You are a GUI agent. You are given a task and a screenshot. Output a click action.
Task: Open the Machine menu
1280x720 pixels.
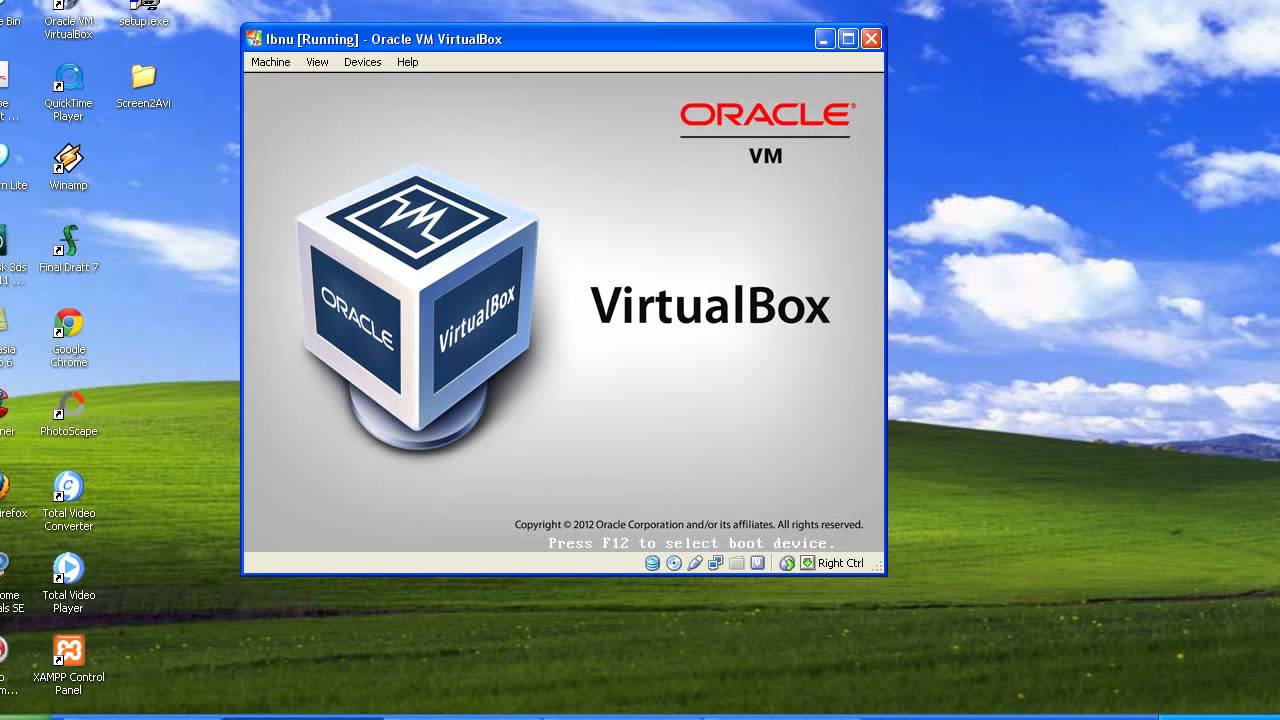coord(270,62)
